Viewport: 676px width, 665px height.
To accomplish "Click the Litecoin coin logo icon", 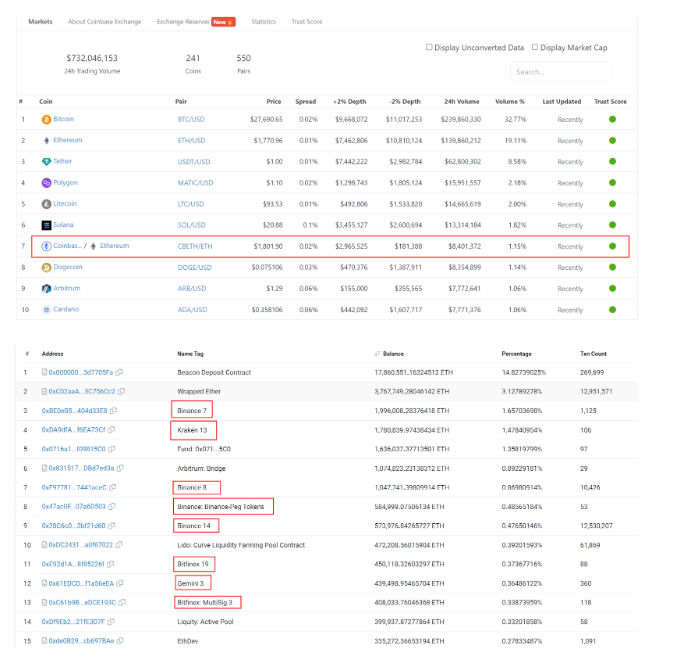I will click(46, 204).
